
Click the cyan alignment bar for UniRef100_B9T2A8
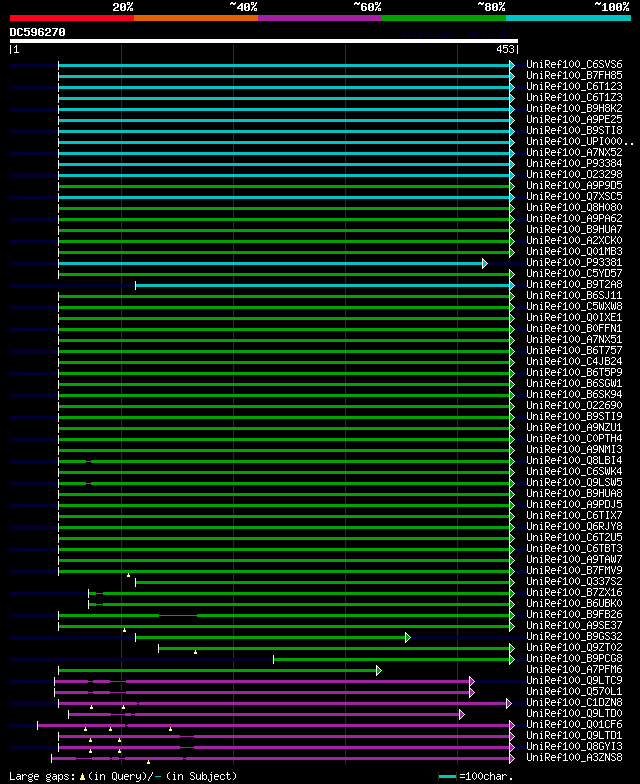pos(322,286)
